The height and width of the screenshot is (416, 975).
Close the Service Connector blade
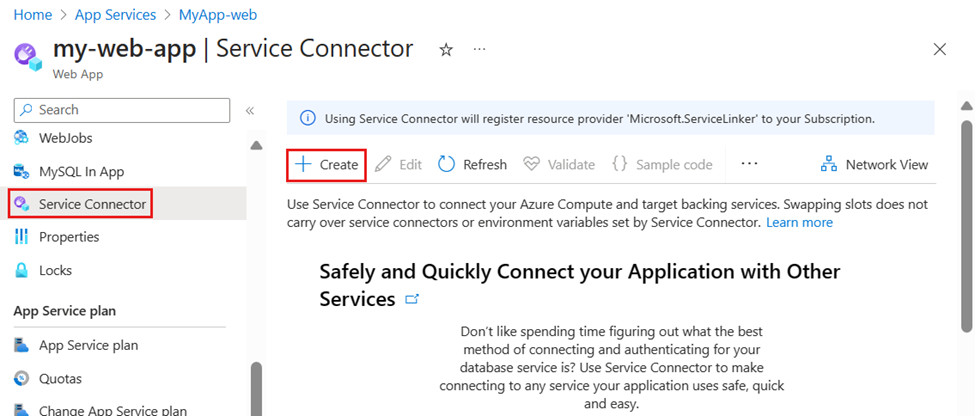point(939,49)
